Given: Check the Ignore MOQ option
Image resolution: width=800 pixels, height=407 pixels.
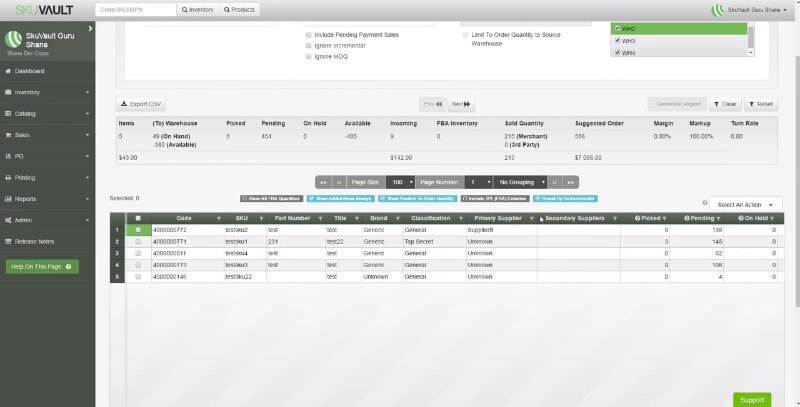Looking at the screenshot, I should tap(309, 56).
